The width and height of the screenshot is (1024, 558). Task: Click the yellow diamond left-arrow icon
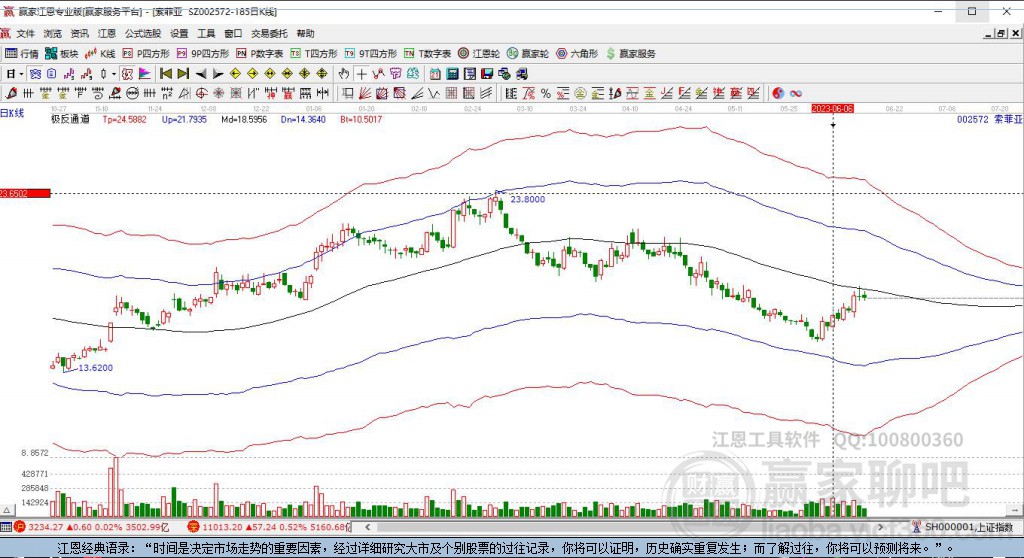click(235, 74)
